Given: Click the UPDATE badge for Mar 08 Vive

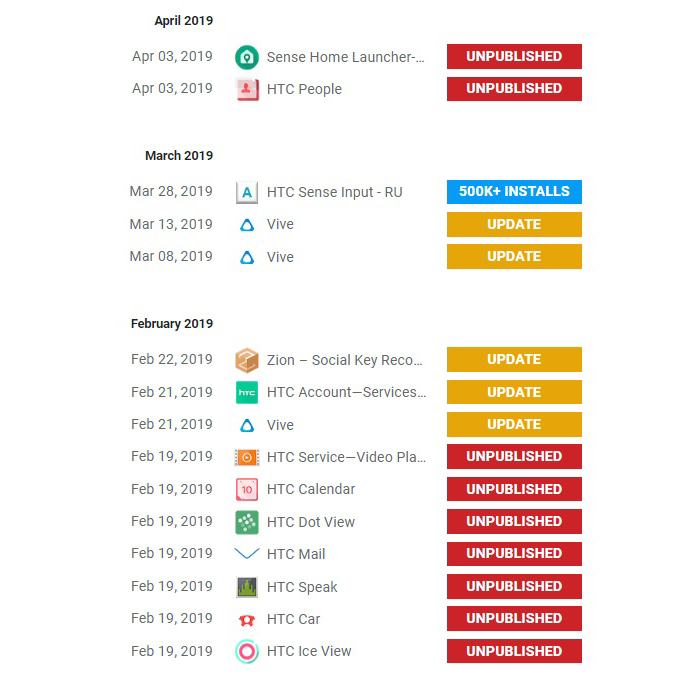Looking at the screenshot, I should click(x=514, y=257).
